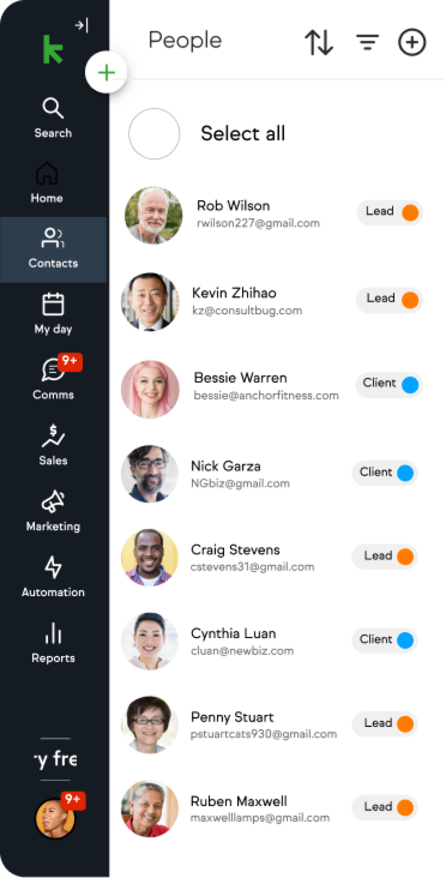
Task: Open Comms messages with 9+ badge
Action: [53, 378]
